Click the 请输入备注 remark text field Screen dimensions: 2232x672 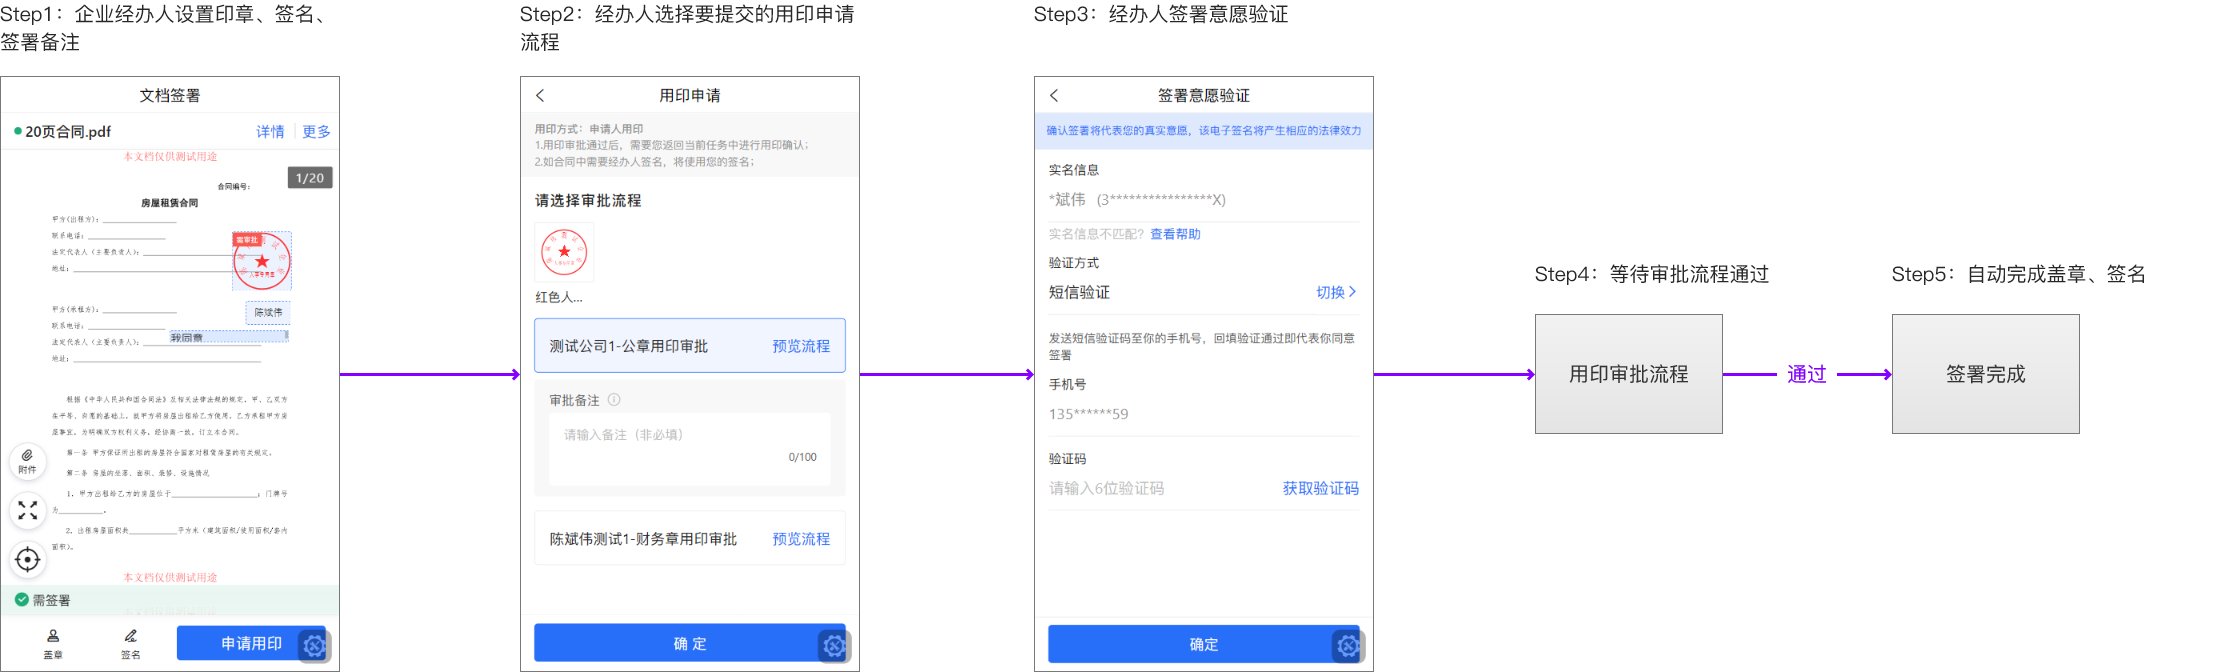[x=689, y=447]
